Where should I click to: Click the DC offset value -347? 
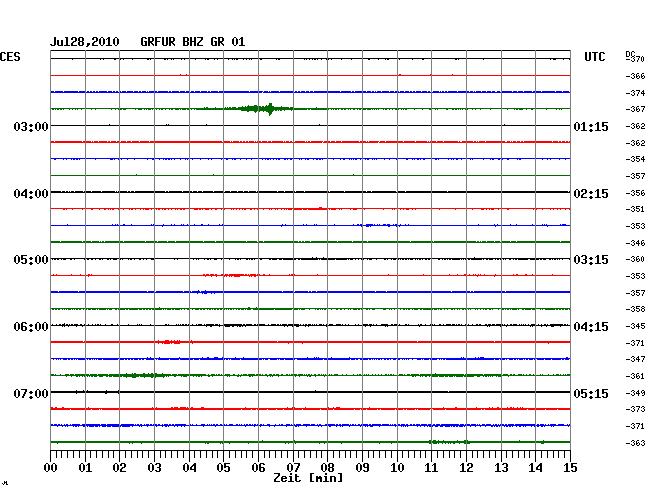click(635, 359)
